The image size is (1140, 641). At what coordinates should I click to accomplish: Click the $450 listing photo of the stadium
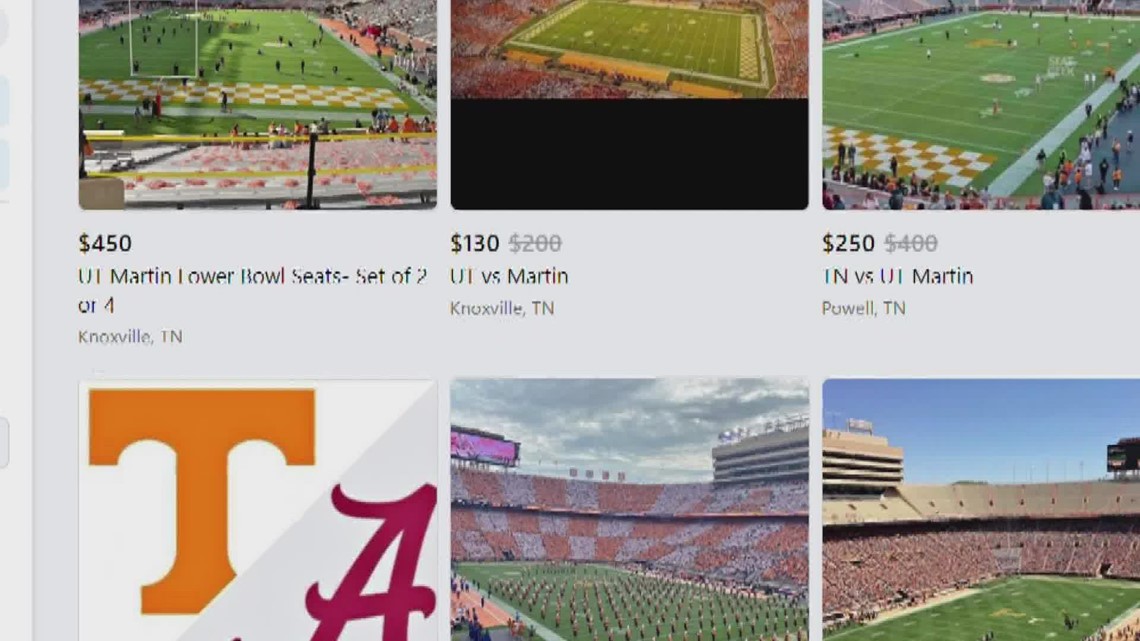point(256,105)
